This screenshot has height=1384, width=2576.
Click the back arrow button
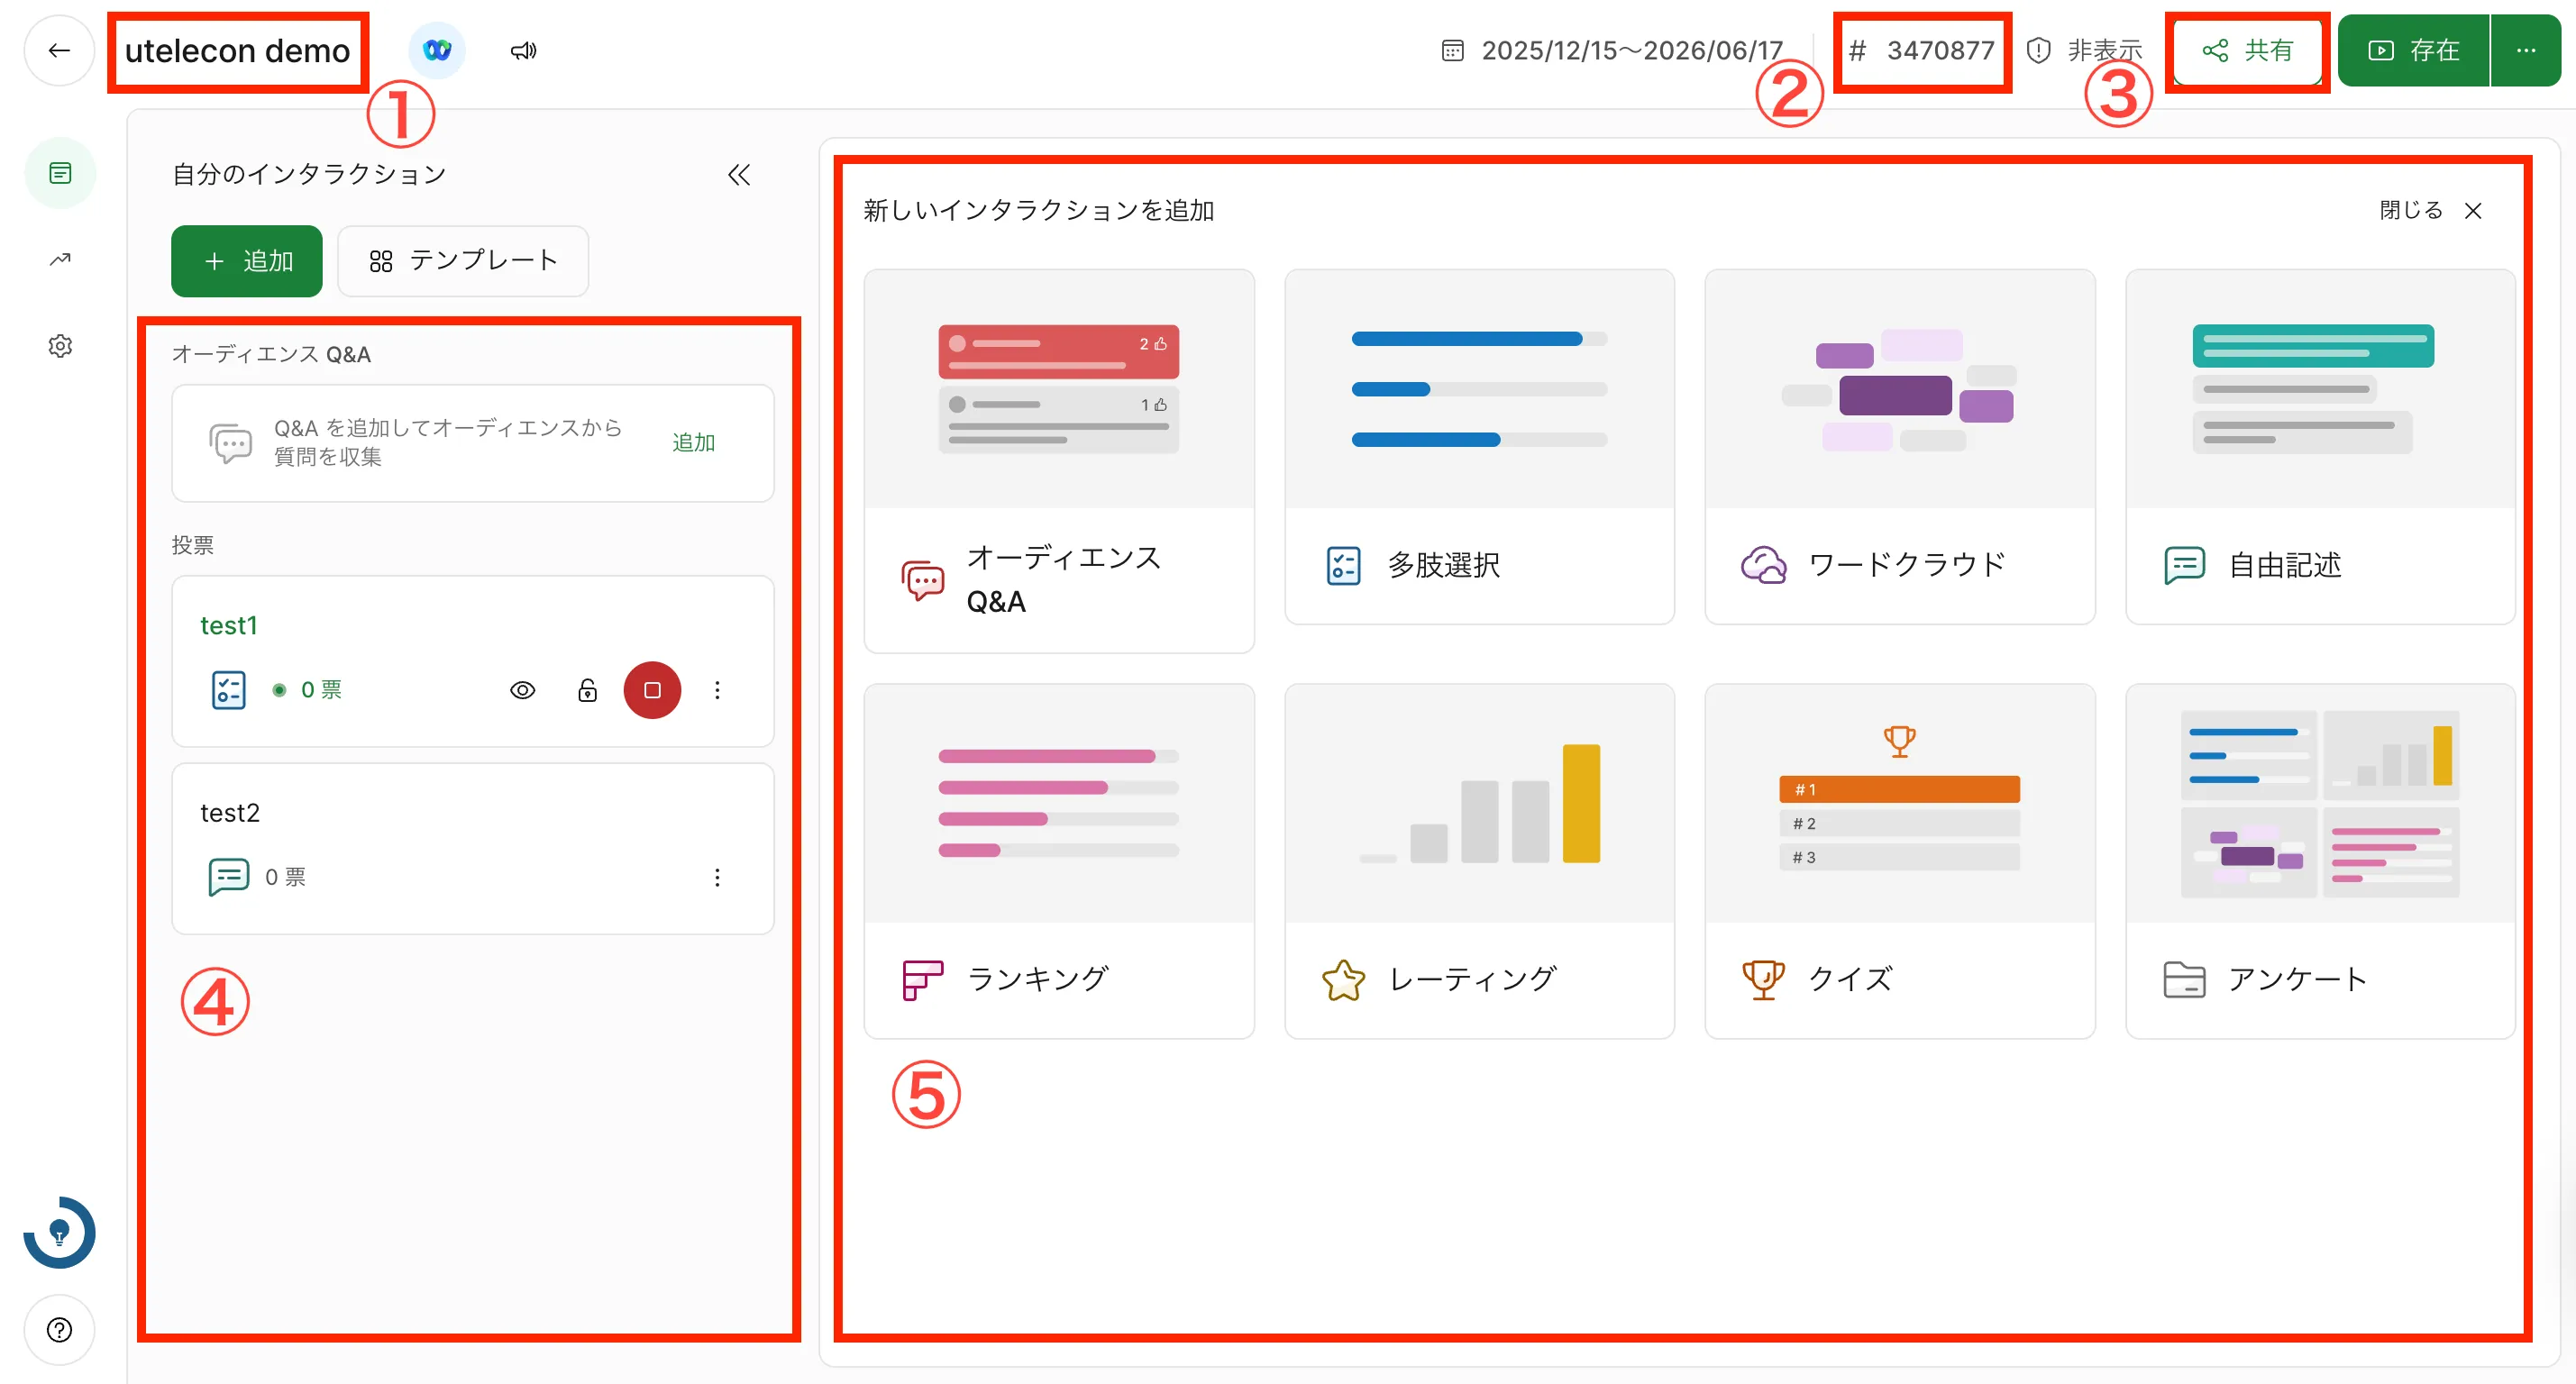click(59, 50)
